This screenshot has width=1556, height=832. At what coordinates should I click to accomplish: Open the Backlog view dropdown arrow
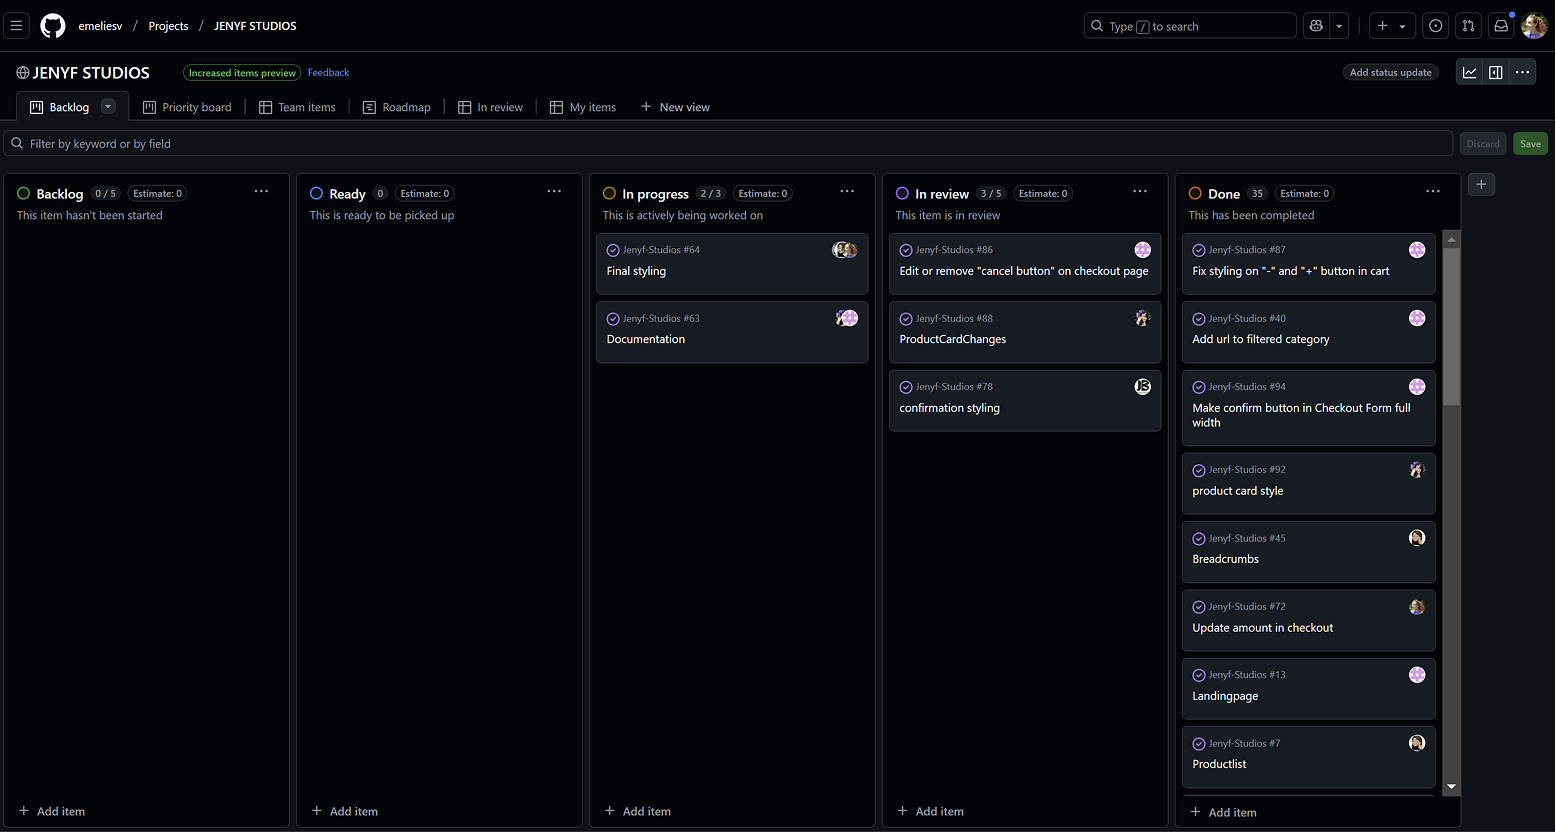(108, 106)
